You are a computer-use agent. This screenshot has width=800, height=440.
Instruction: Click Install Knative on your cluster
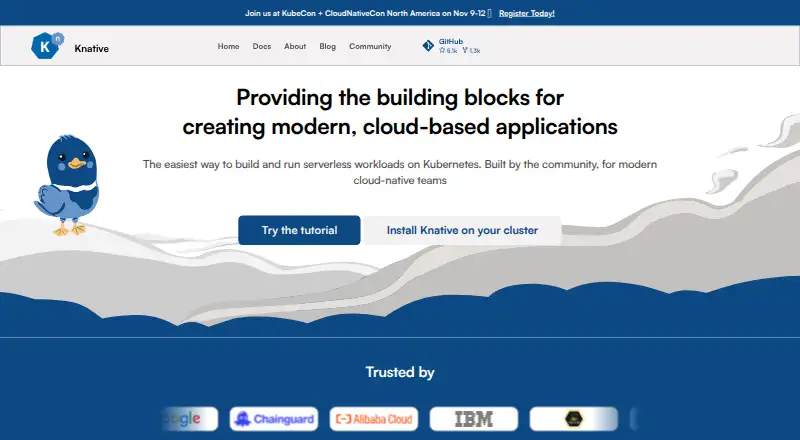pos(462,230)
